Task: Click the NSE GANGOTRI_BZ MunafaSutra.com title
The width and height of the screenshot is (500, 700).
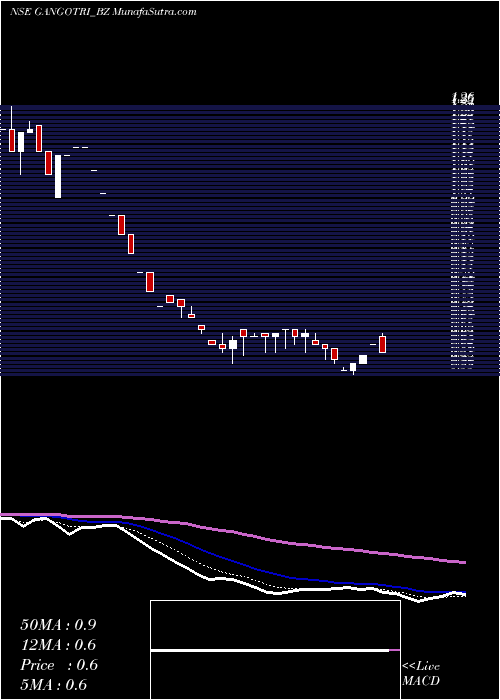Action: [x=103, y=12]
